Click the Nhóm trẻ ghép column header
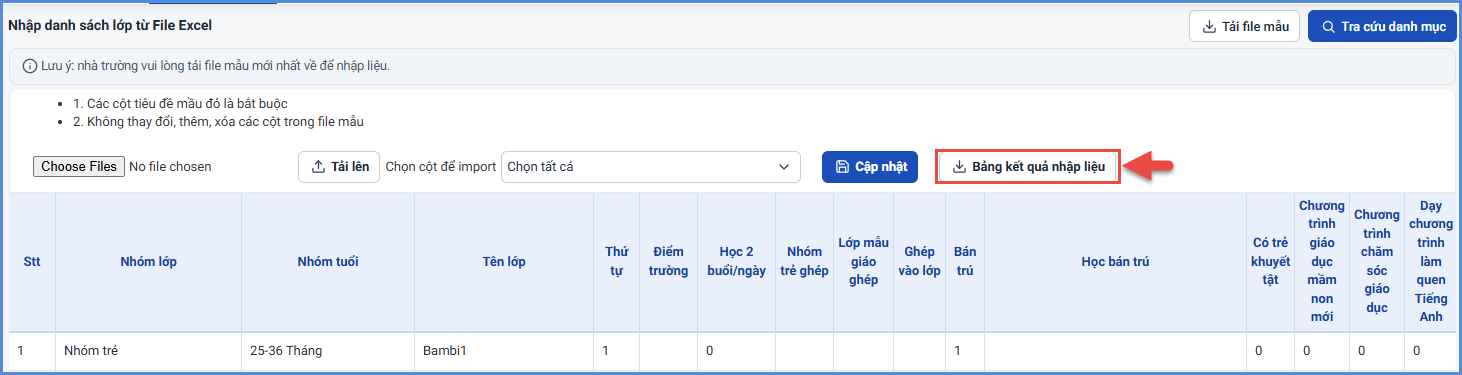The height and width of the screenshot is (375, 1462). [804, 262]
